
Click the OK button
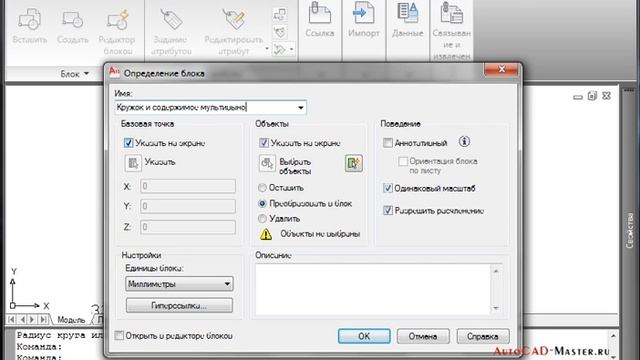pyautogui.click(x=364, y=336)
